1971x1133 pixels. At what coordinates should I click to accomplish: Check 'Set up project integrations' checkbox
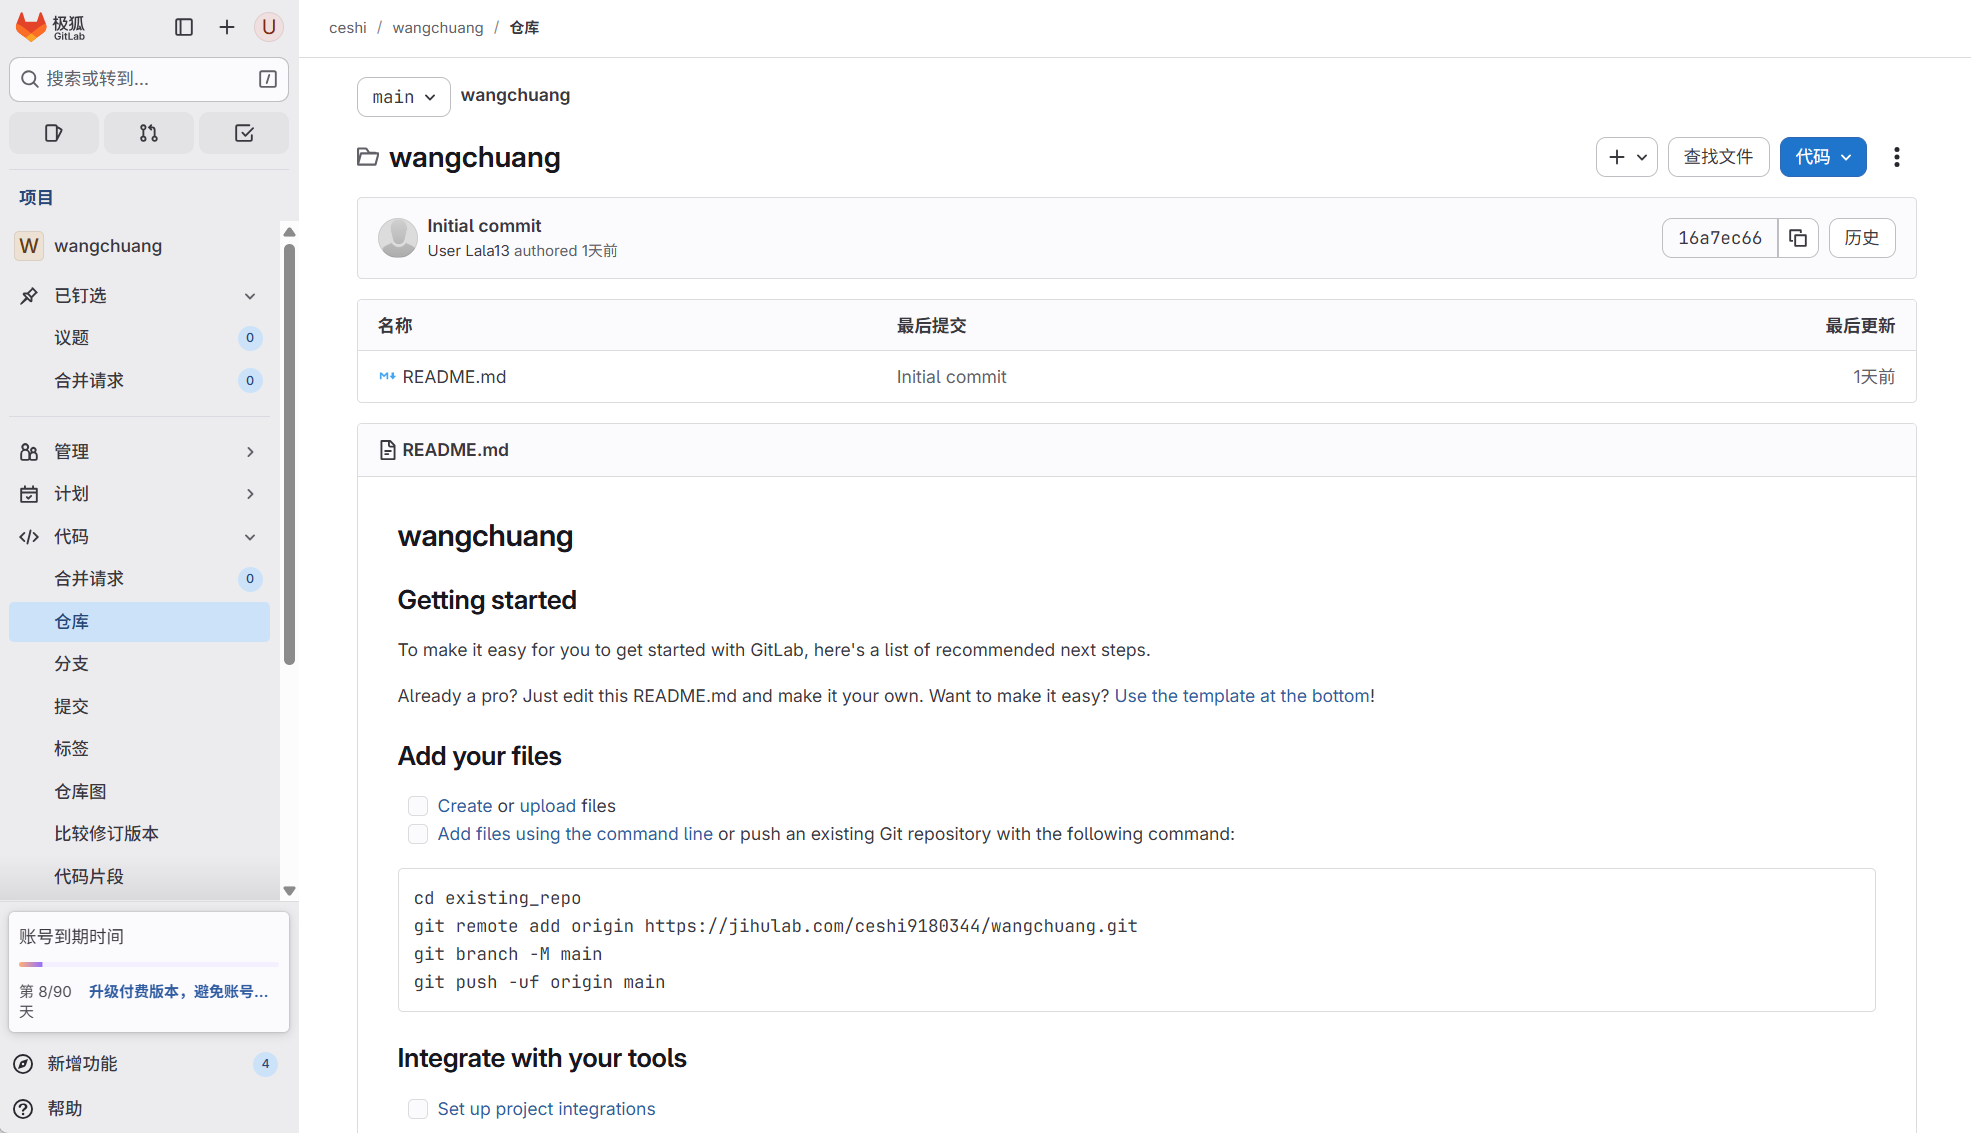pyautogui.click(x=418, y=1109)
